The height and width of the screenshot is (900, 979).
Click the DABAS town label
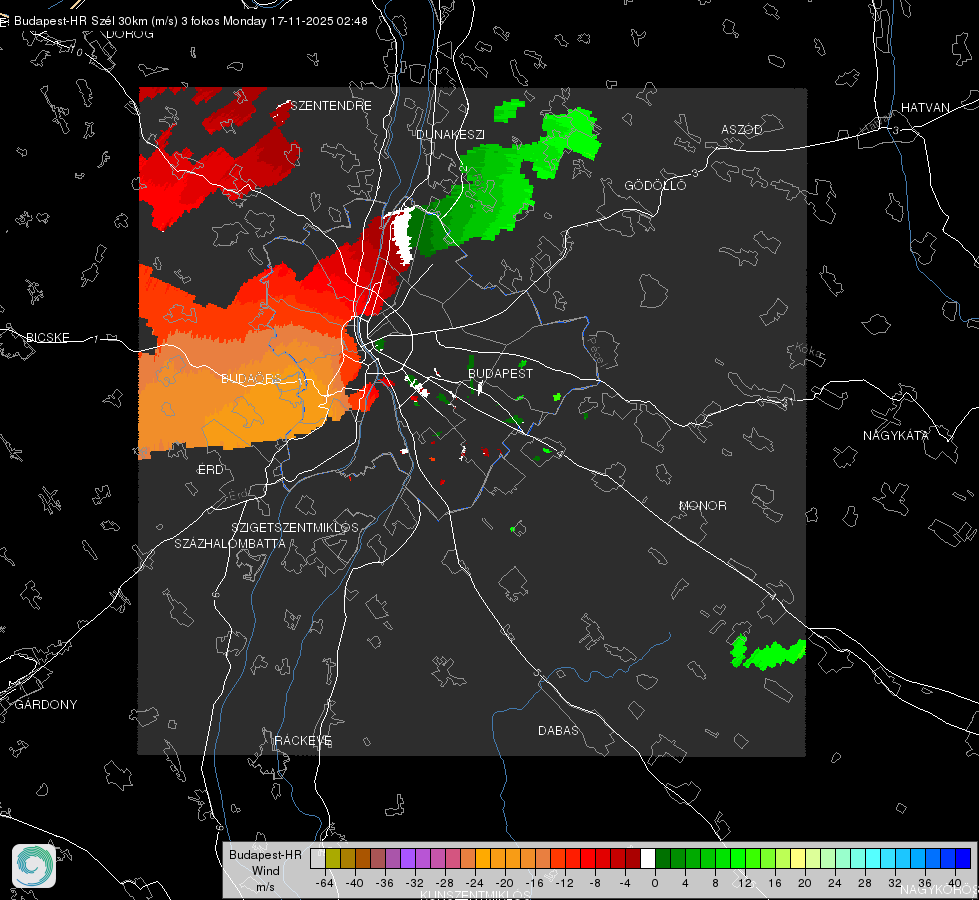click(558, 730)
